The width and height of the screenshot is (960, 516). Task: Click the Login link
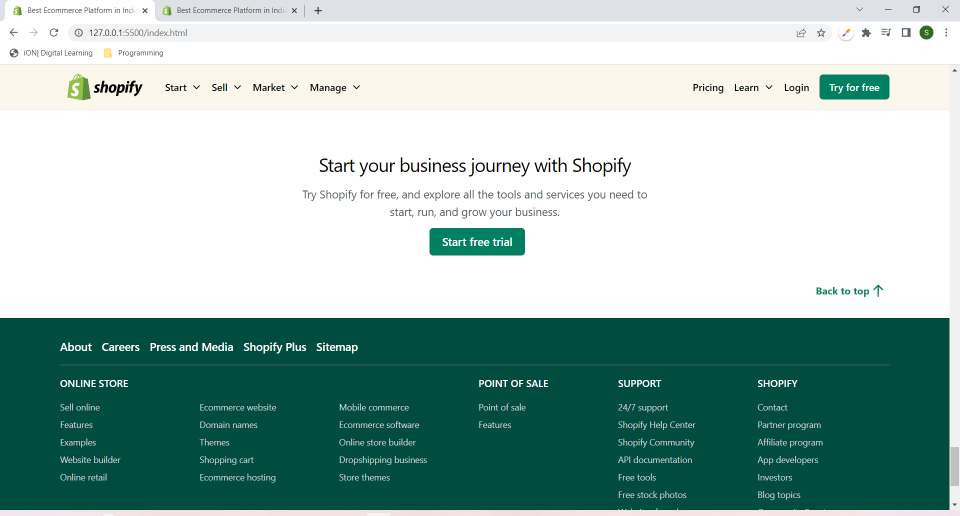pyautogui.click(x=796, y=88)
